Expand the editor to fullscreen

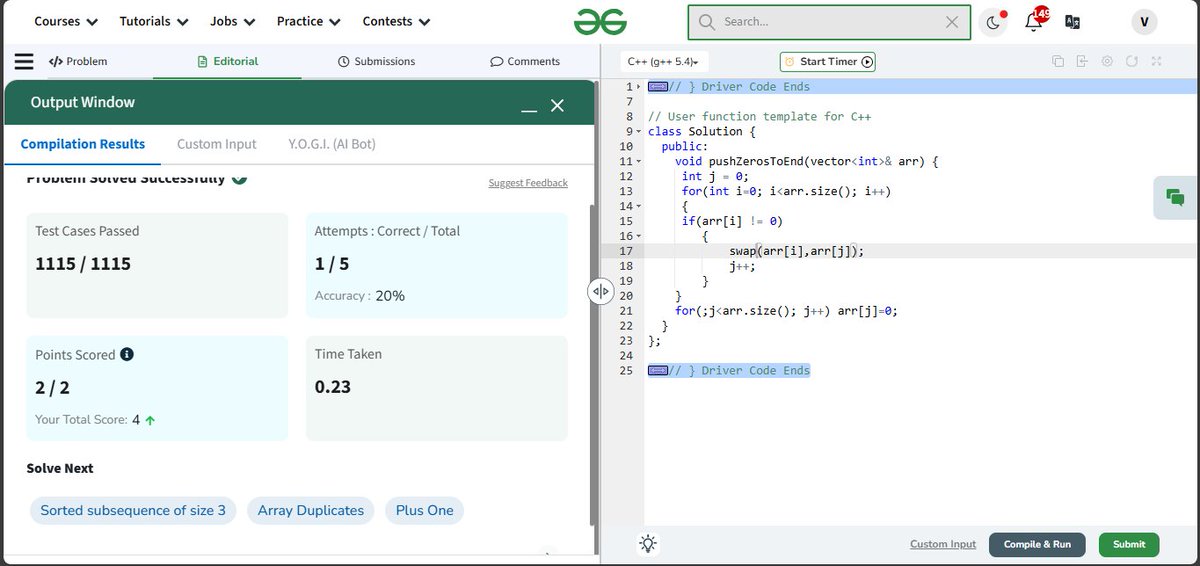[1156, 61]
